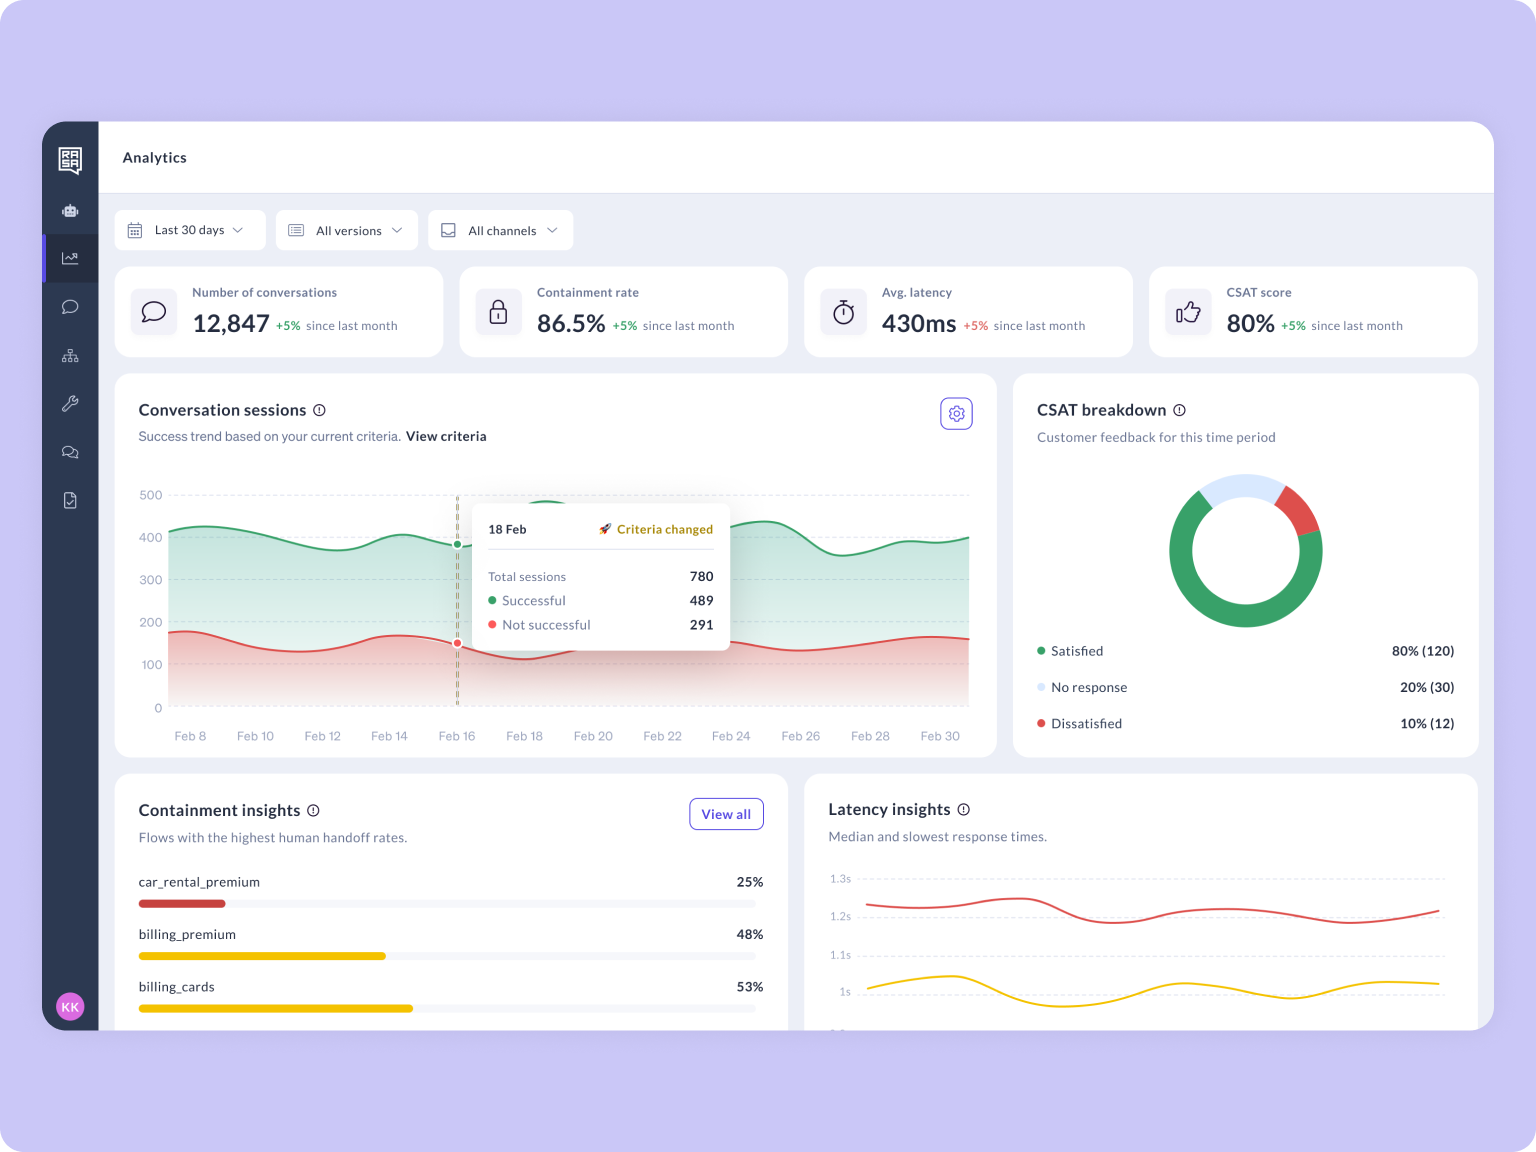Open the double chat bubbles sidebar icon
The height and width of the screenshot is (1152, 1536).
click(x=70, y=452)
